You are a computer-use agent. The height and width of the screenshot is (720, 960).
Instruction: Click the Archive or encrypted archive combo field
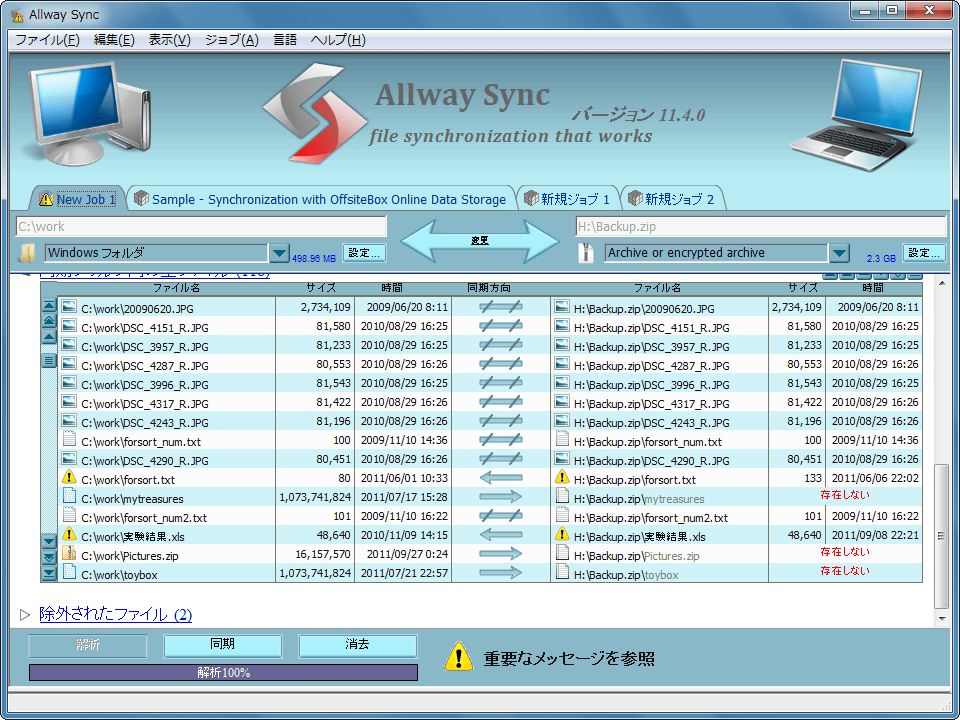point(717,253)
